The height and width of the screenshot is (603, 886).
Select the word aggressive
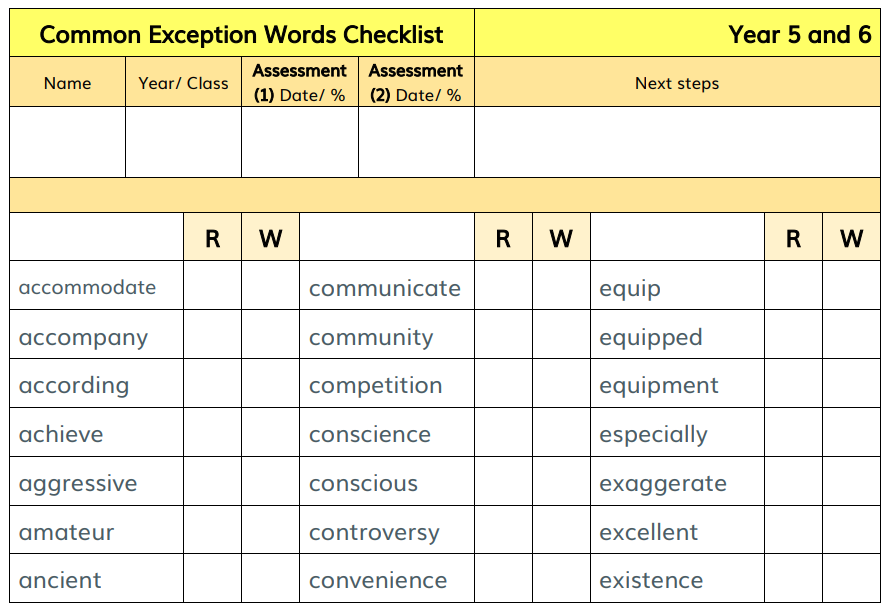[x=78, y=483]
